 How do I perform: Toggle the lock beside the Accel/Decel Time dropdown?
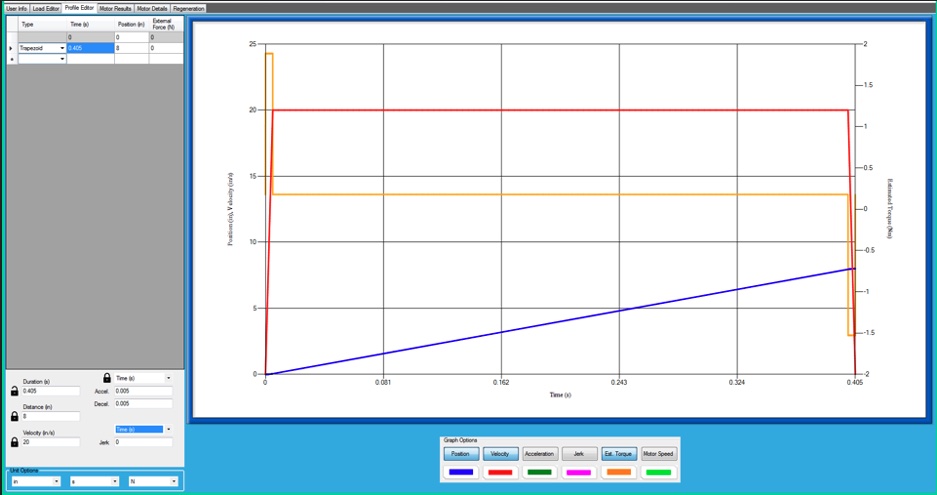(106, 378)
